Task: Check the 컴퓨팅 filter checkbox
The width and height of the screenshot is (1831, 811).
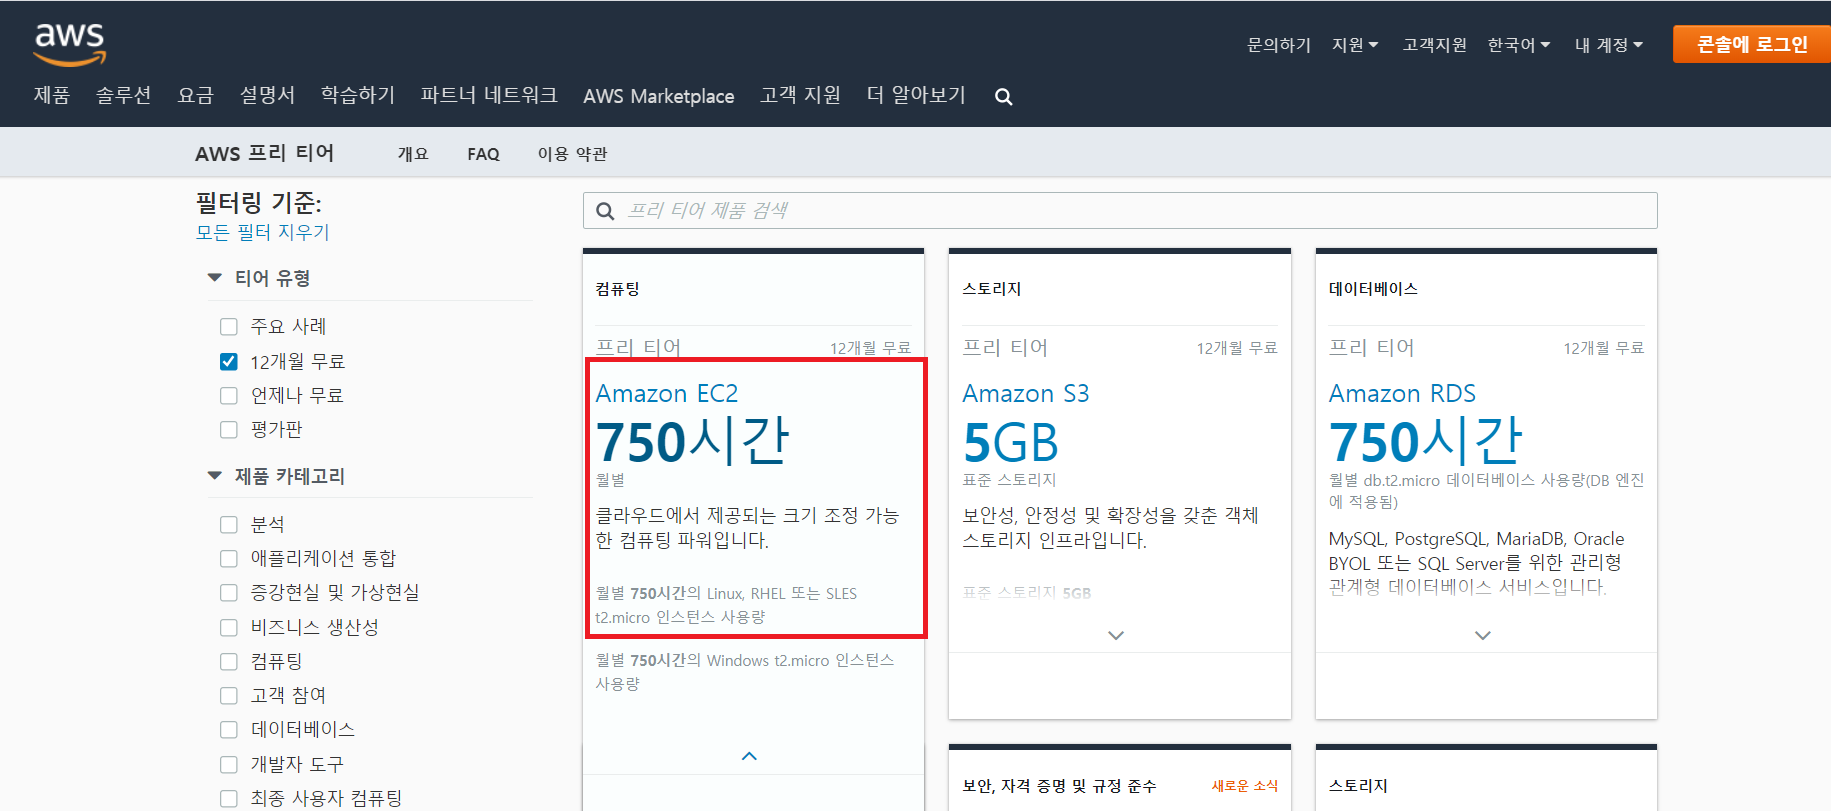Action: (x=229, y=662)
